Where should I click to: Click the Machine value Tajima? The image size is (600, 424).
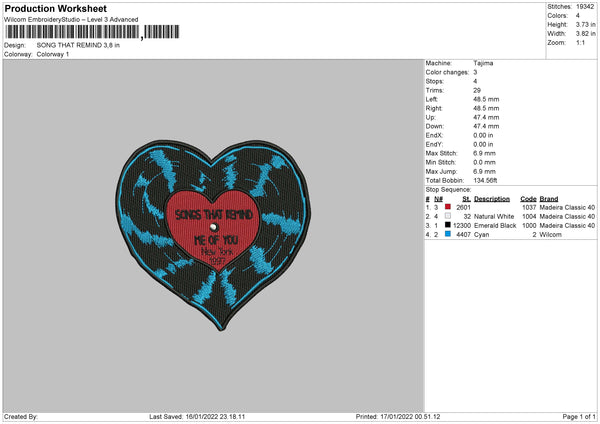[x=483, y=63]
